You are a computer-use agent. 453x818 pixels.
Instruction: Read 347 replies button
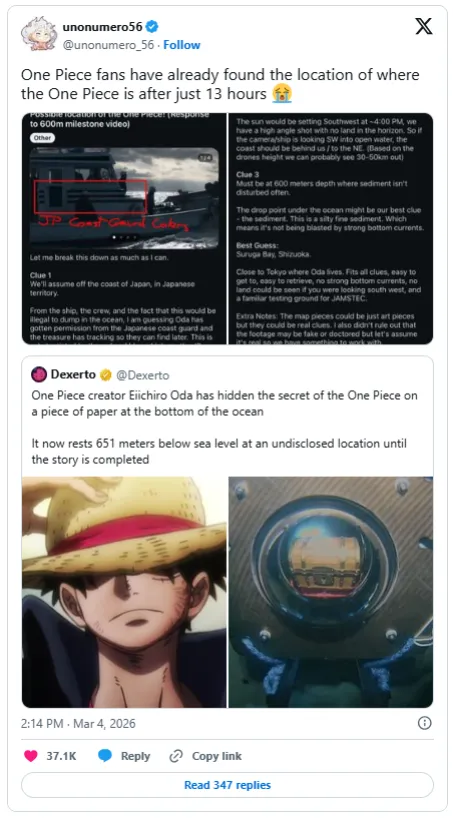point(227,785)
